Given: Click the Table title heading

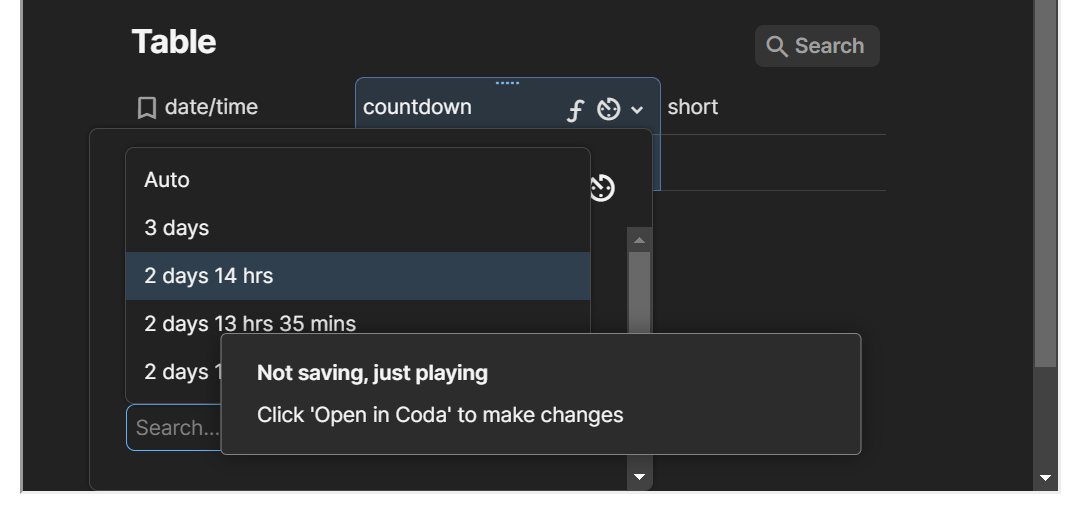Looking at the screenshot, I should point(174,42).
